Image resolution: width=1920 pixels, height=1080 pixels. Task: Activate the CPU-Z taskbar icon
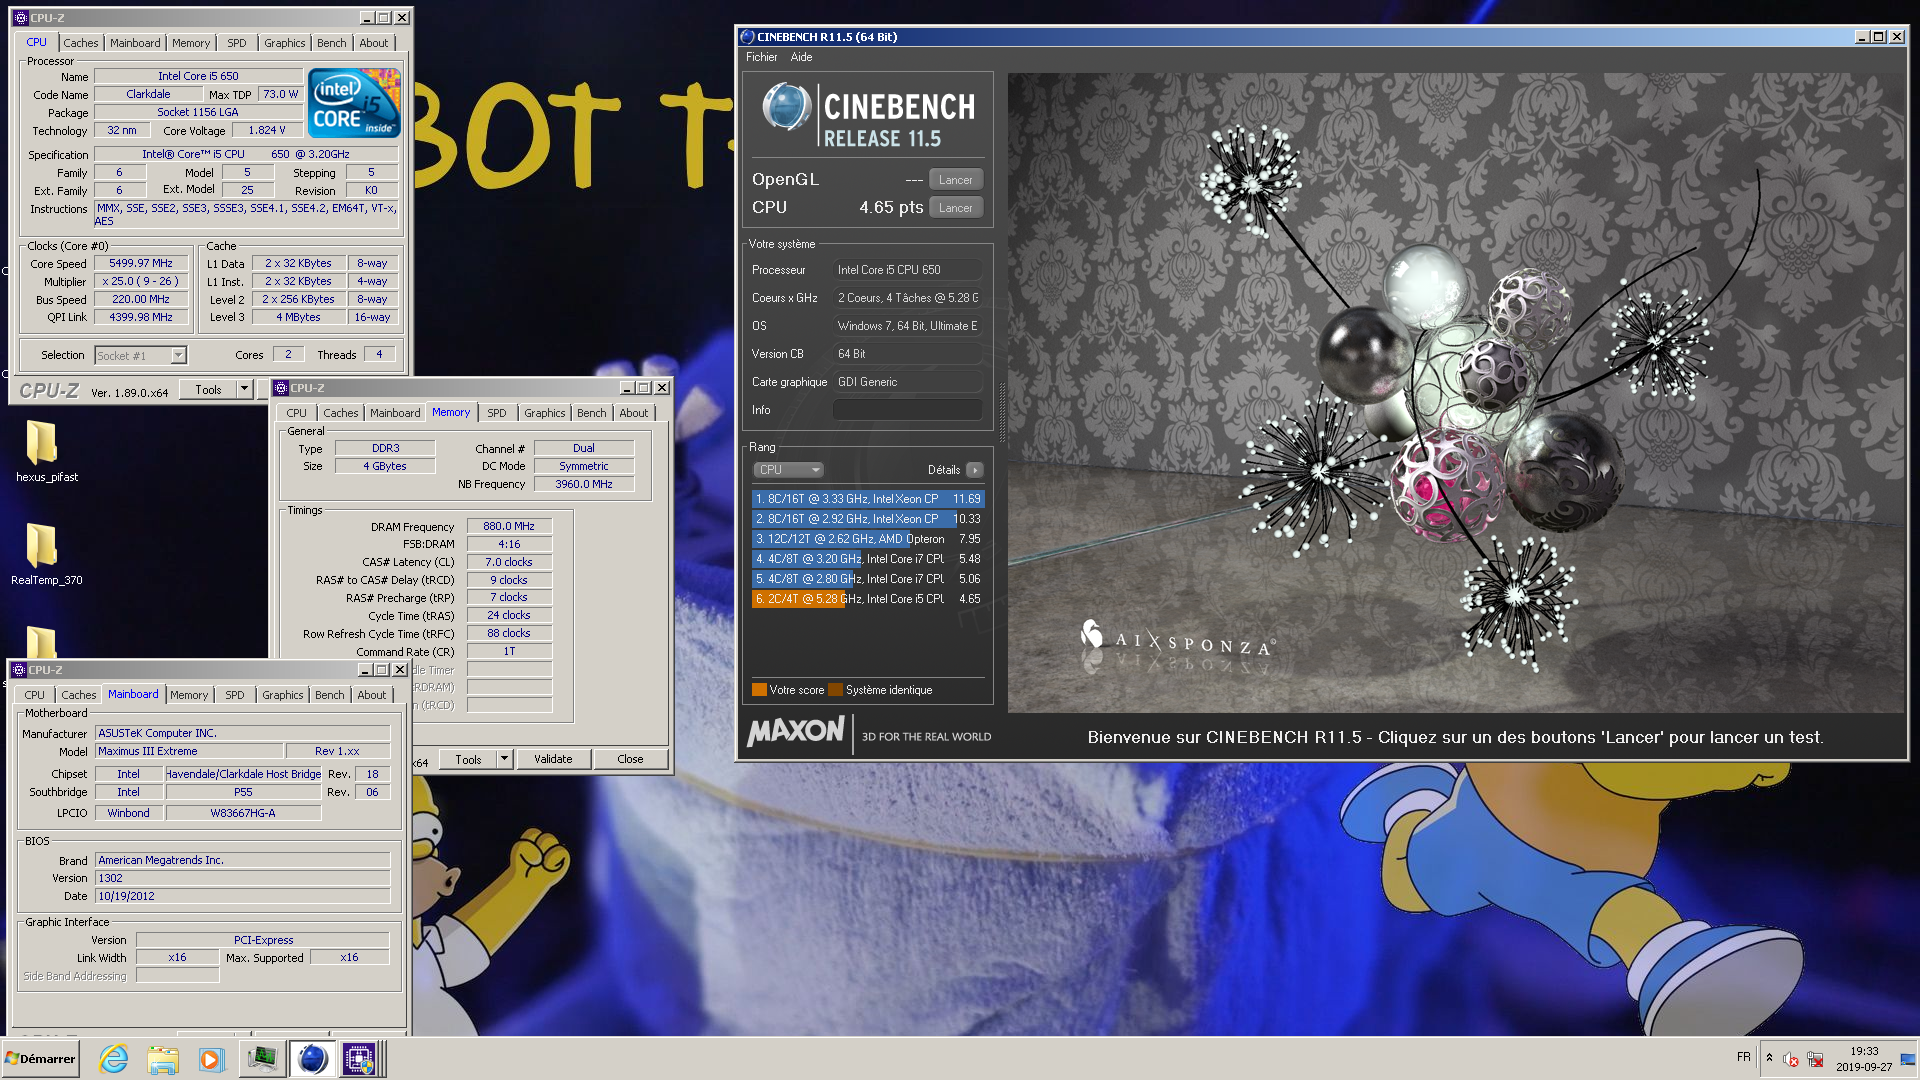point(359,1058)
